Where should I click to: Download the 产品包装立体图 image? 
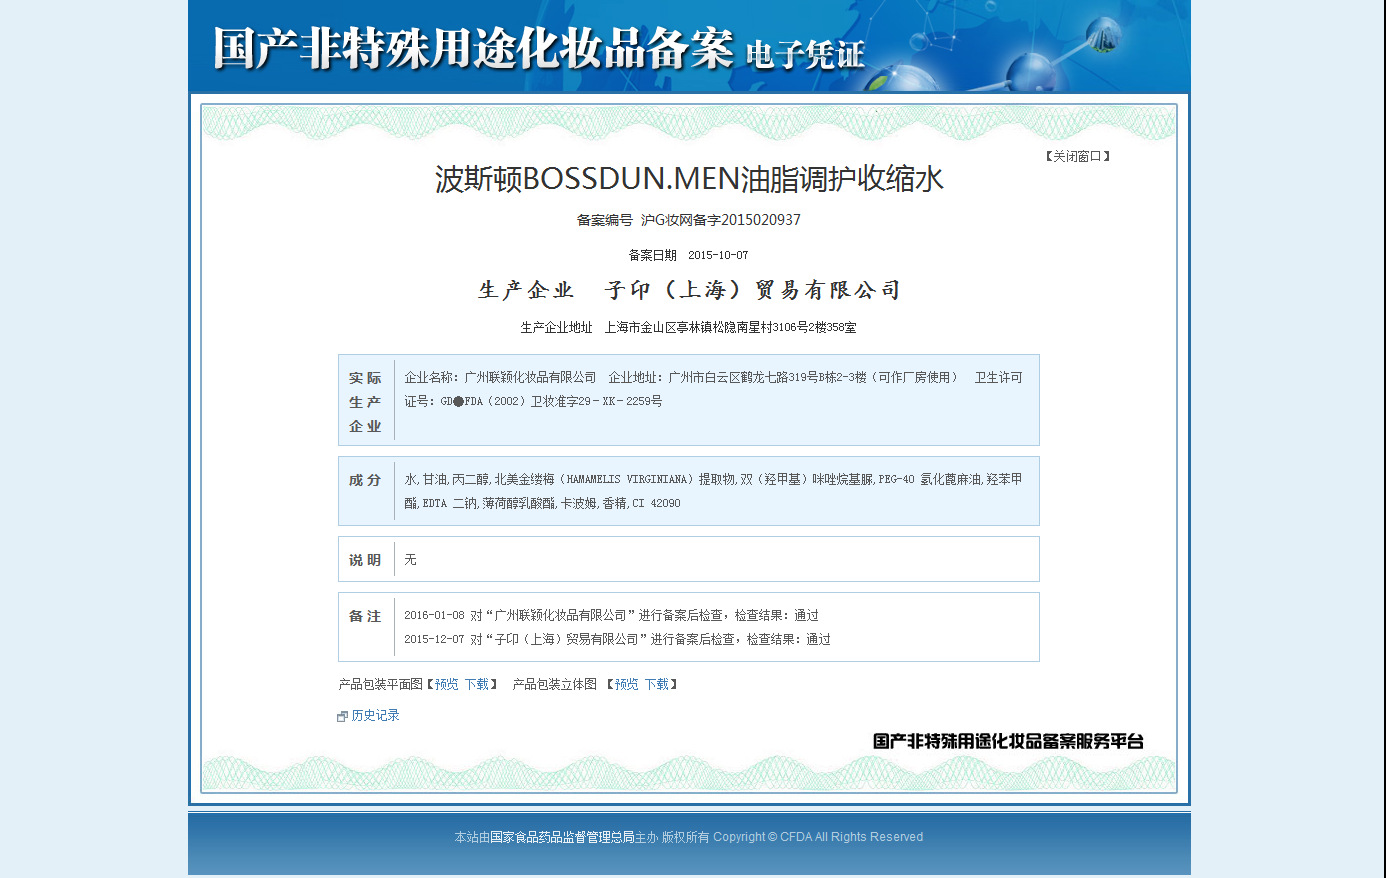(x=656, y=684)
